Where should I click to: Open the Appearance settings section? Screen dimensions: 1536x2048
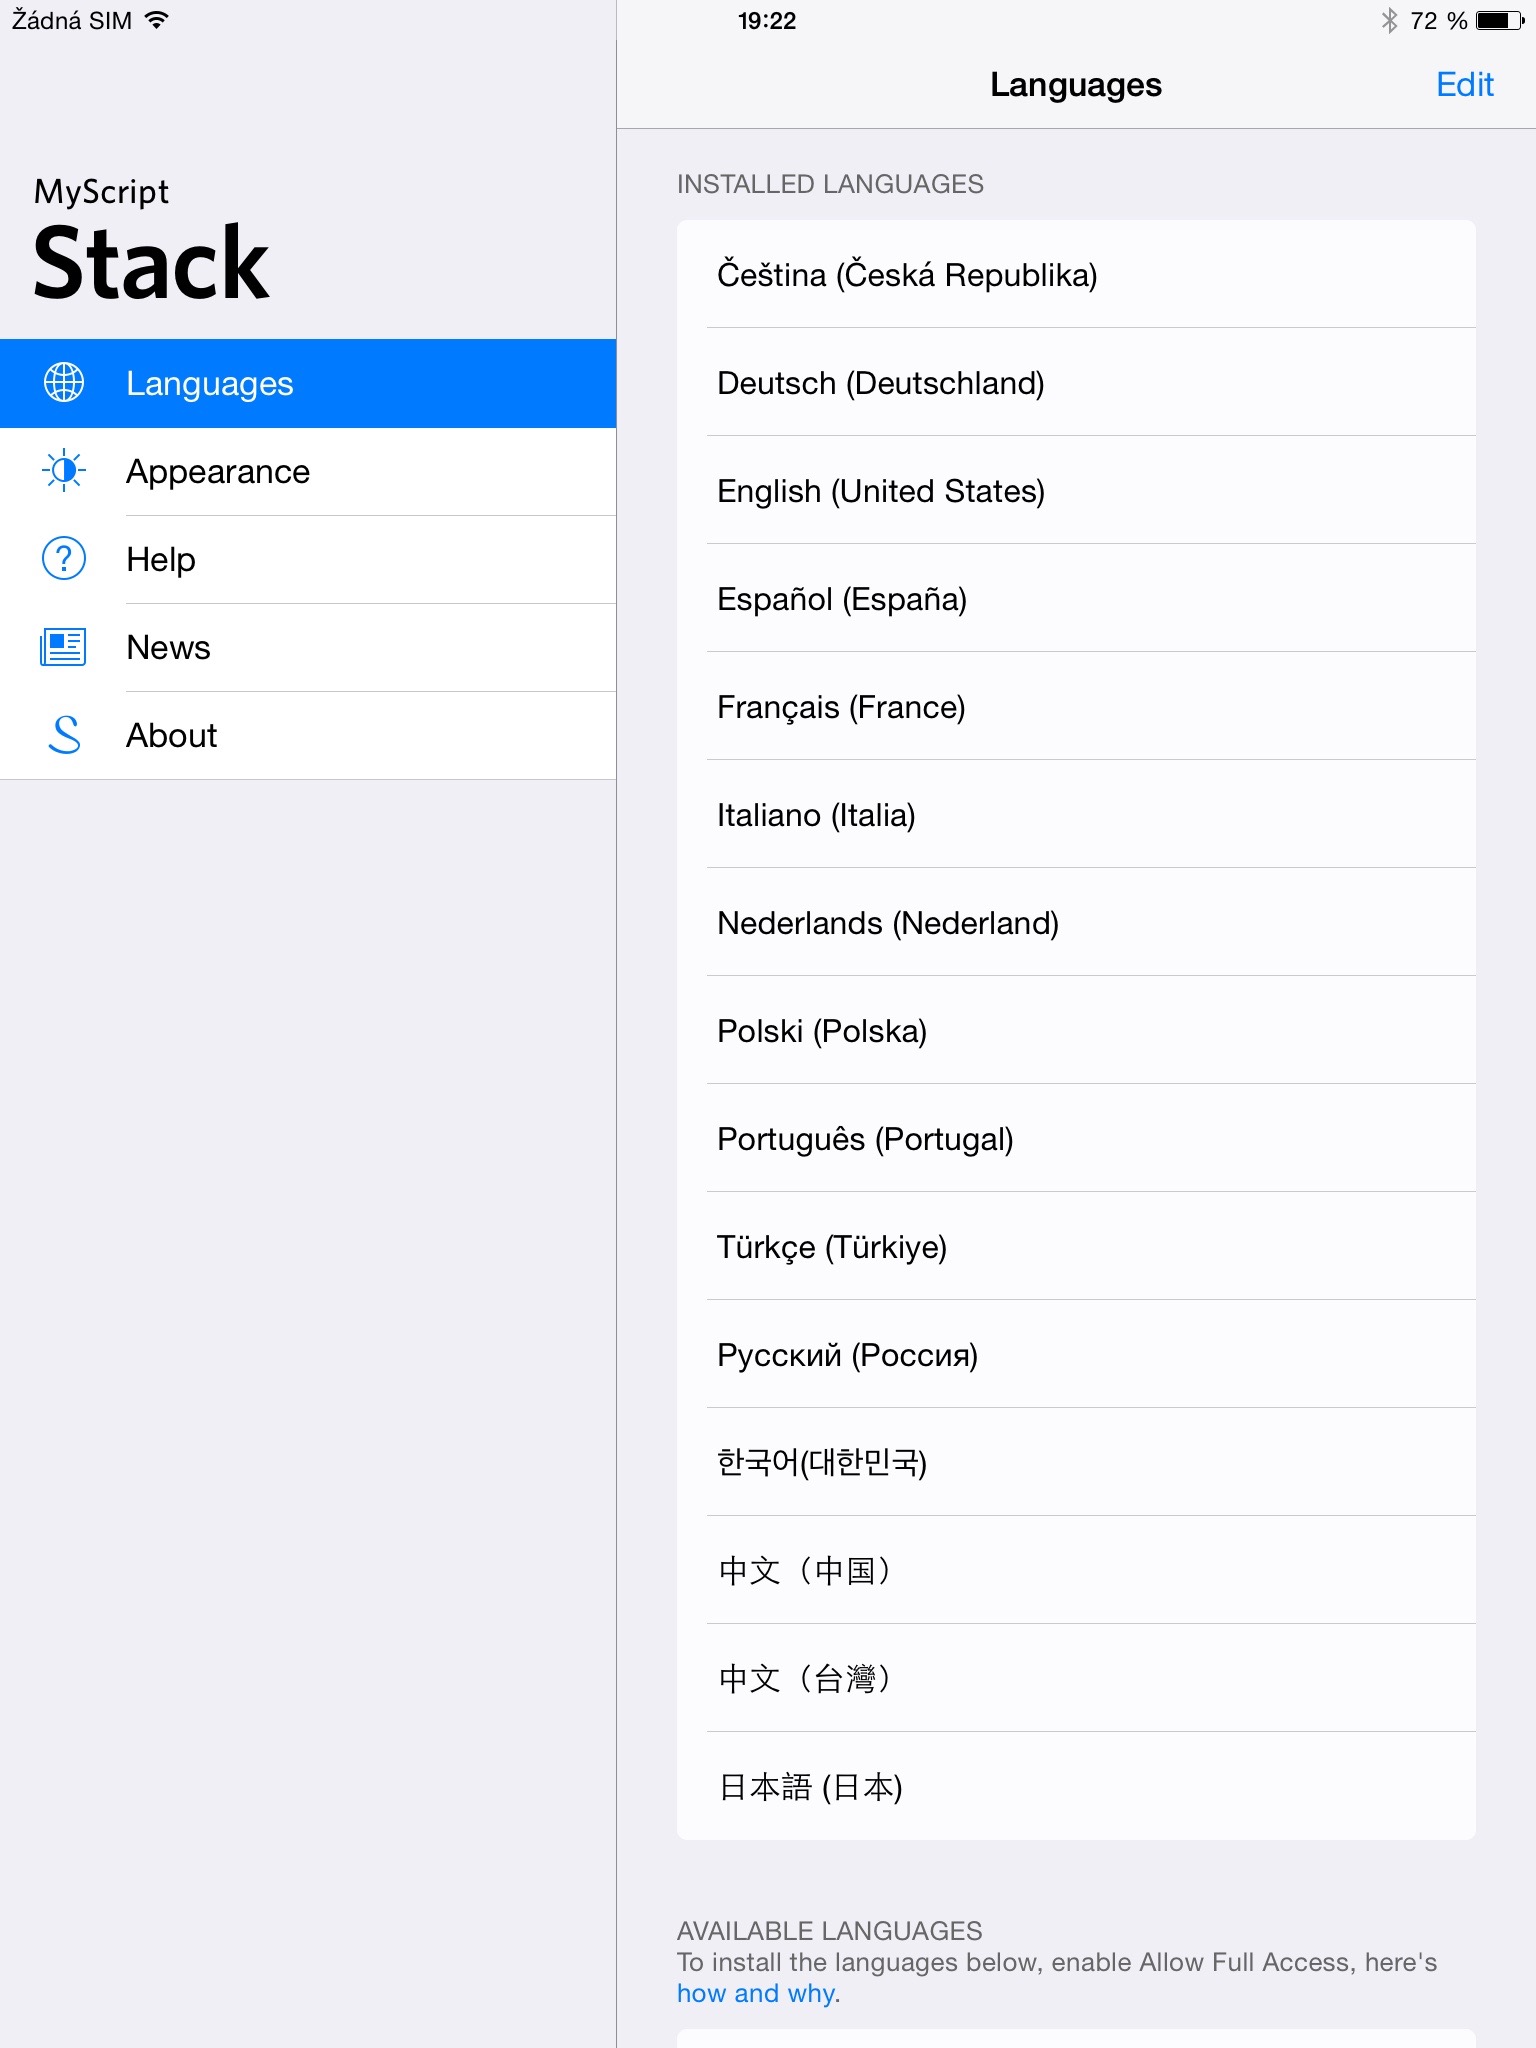click(218, 472)
